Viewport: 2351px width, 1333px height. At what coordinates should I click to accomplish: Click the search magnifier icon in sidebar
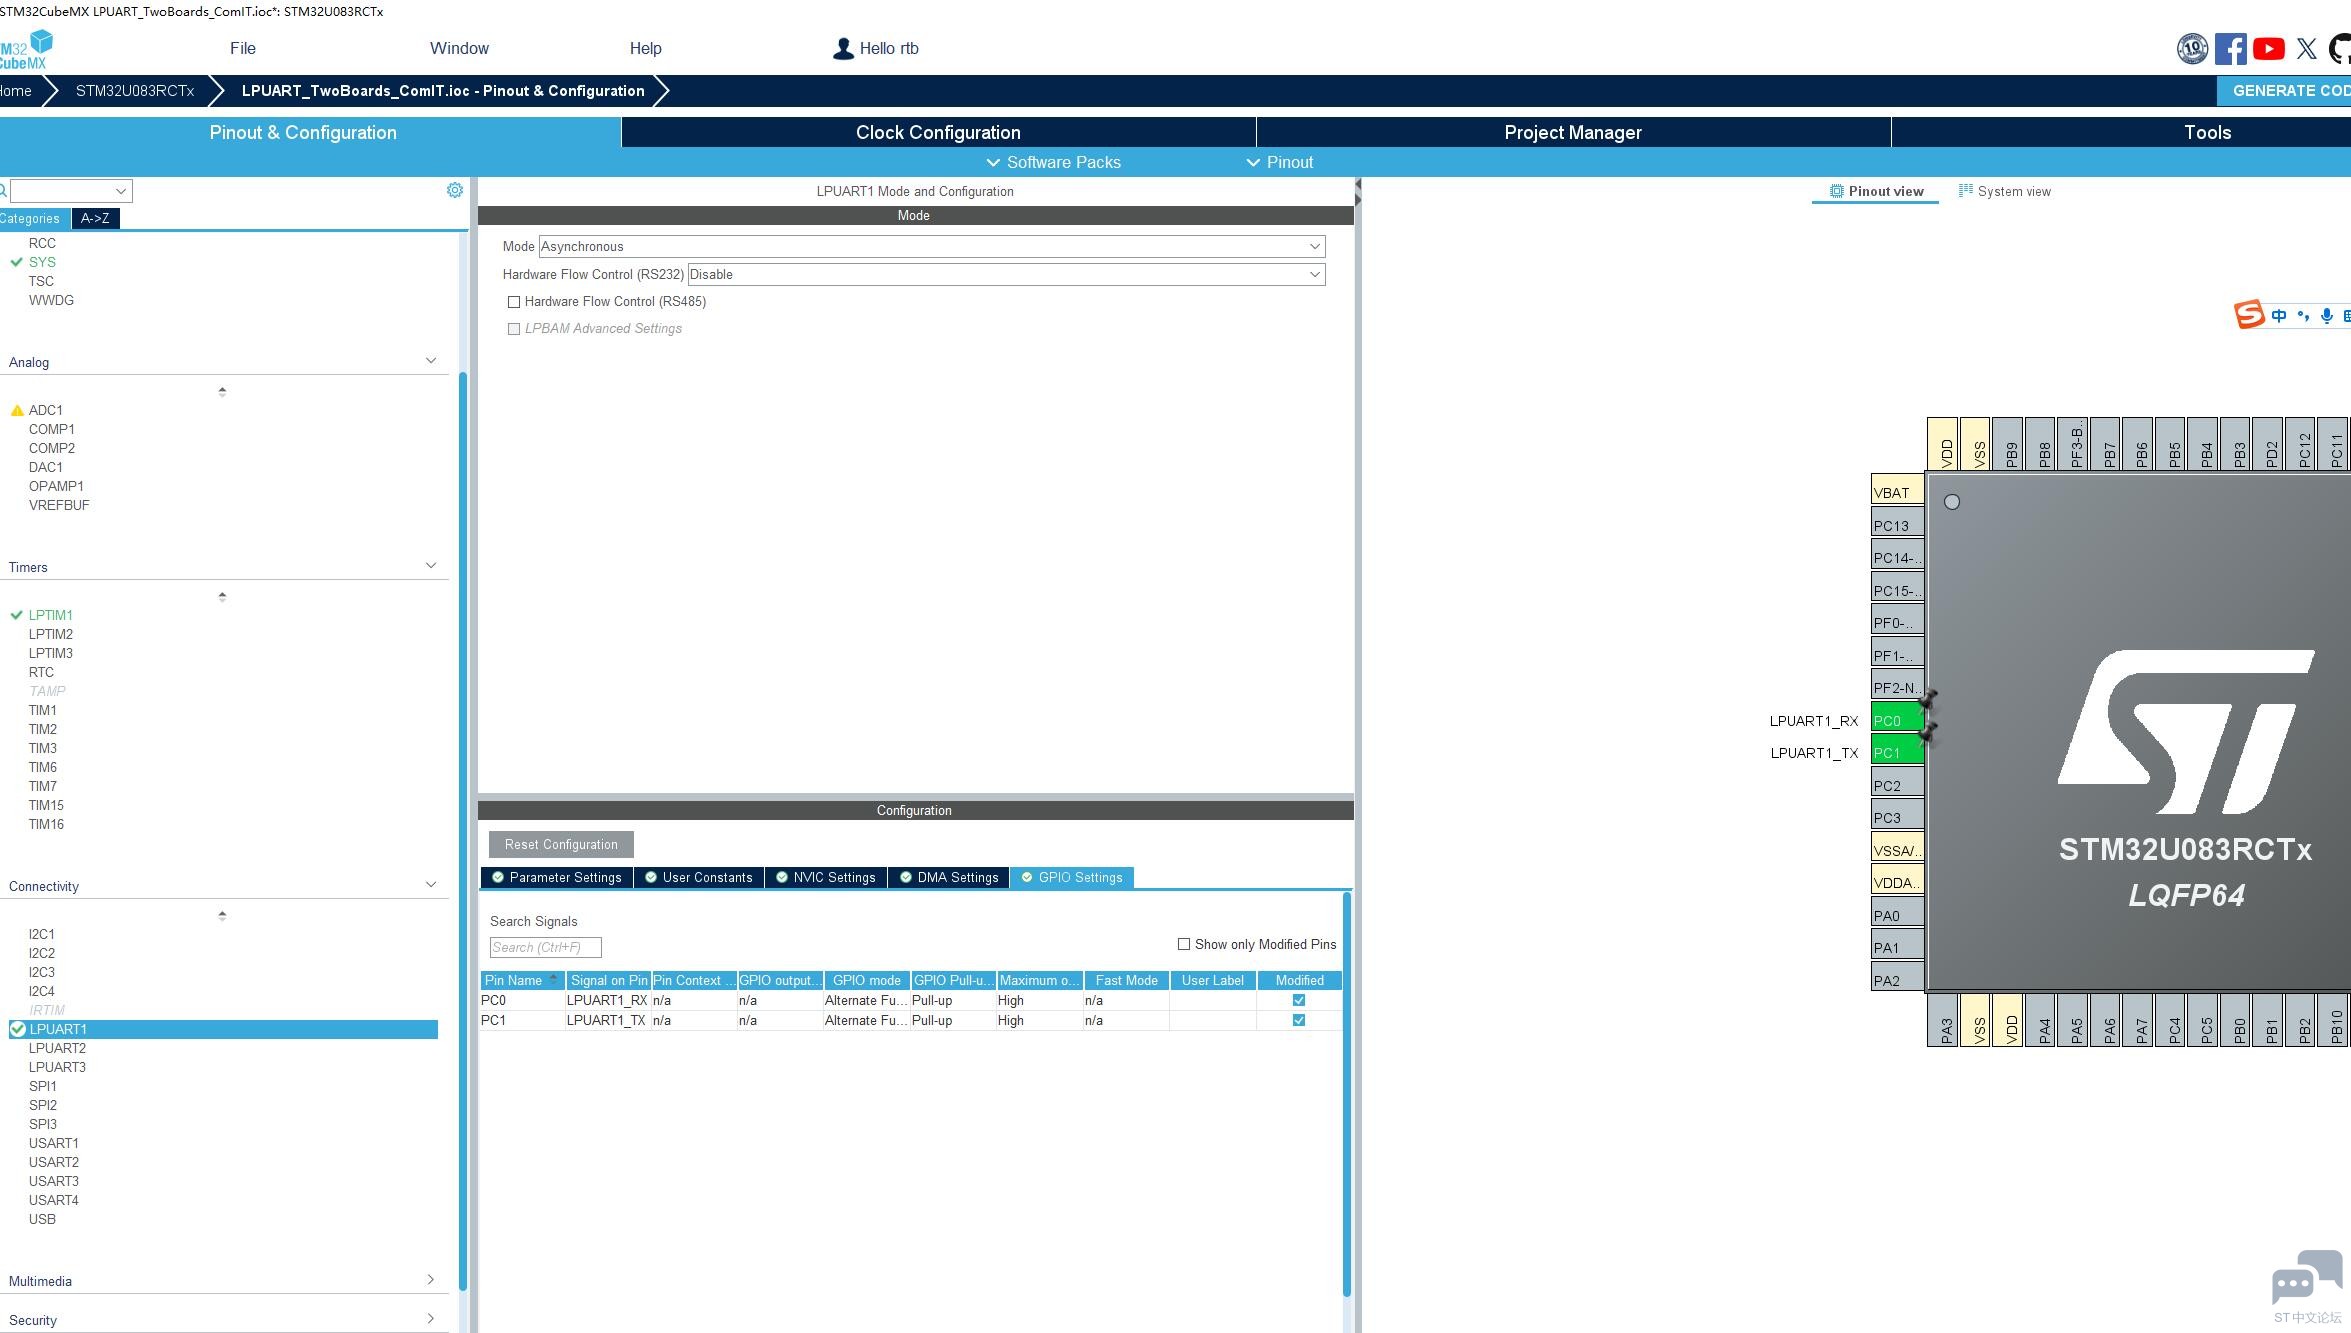3,191
